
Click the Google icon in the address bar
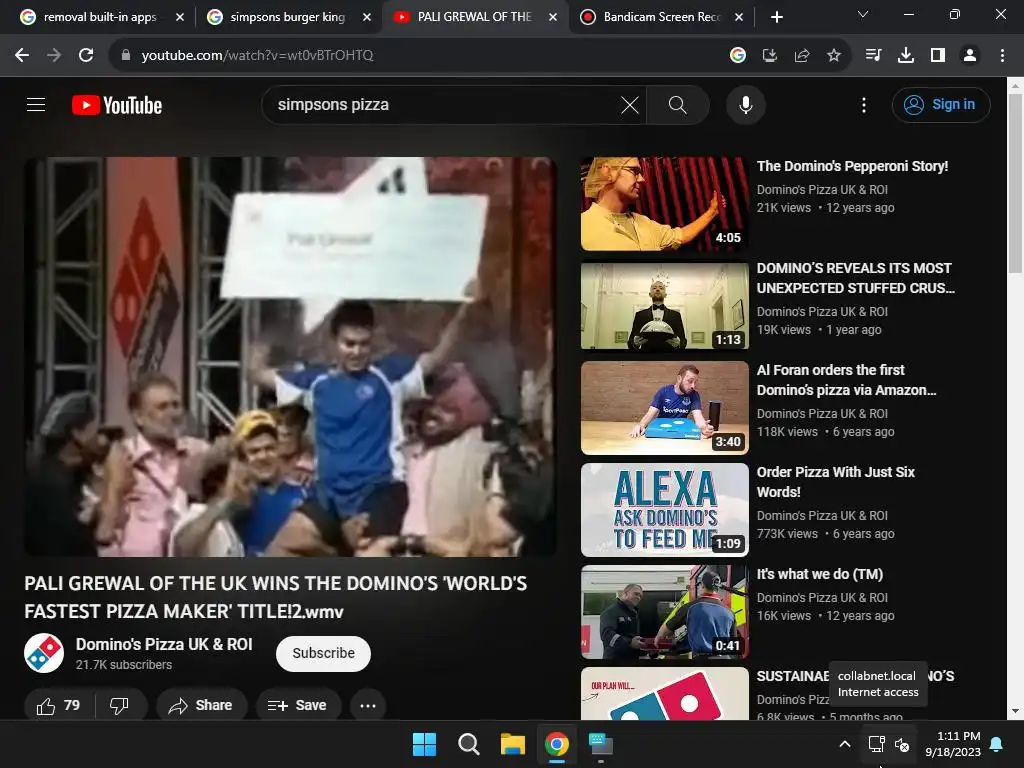738,56
